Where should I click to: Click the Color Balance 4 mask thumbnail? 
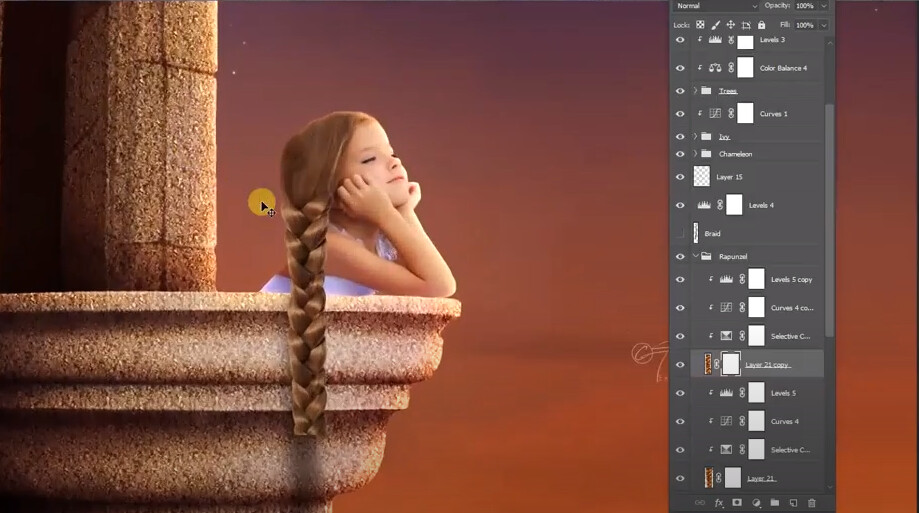745,68
